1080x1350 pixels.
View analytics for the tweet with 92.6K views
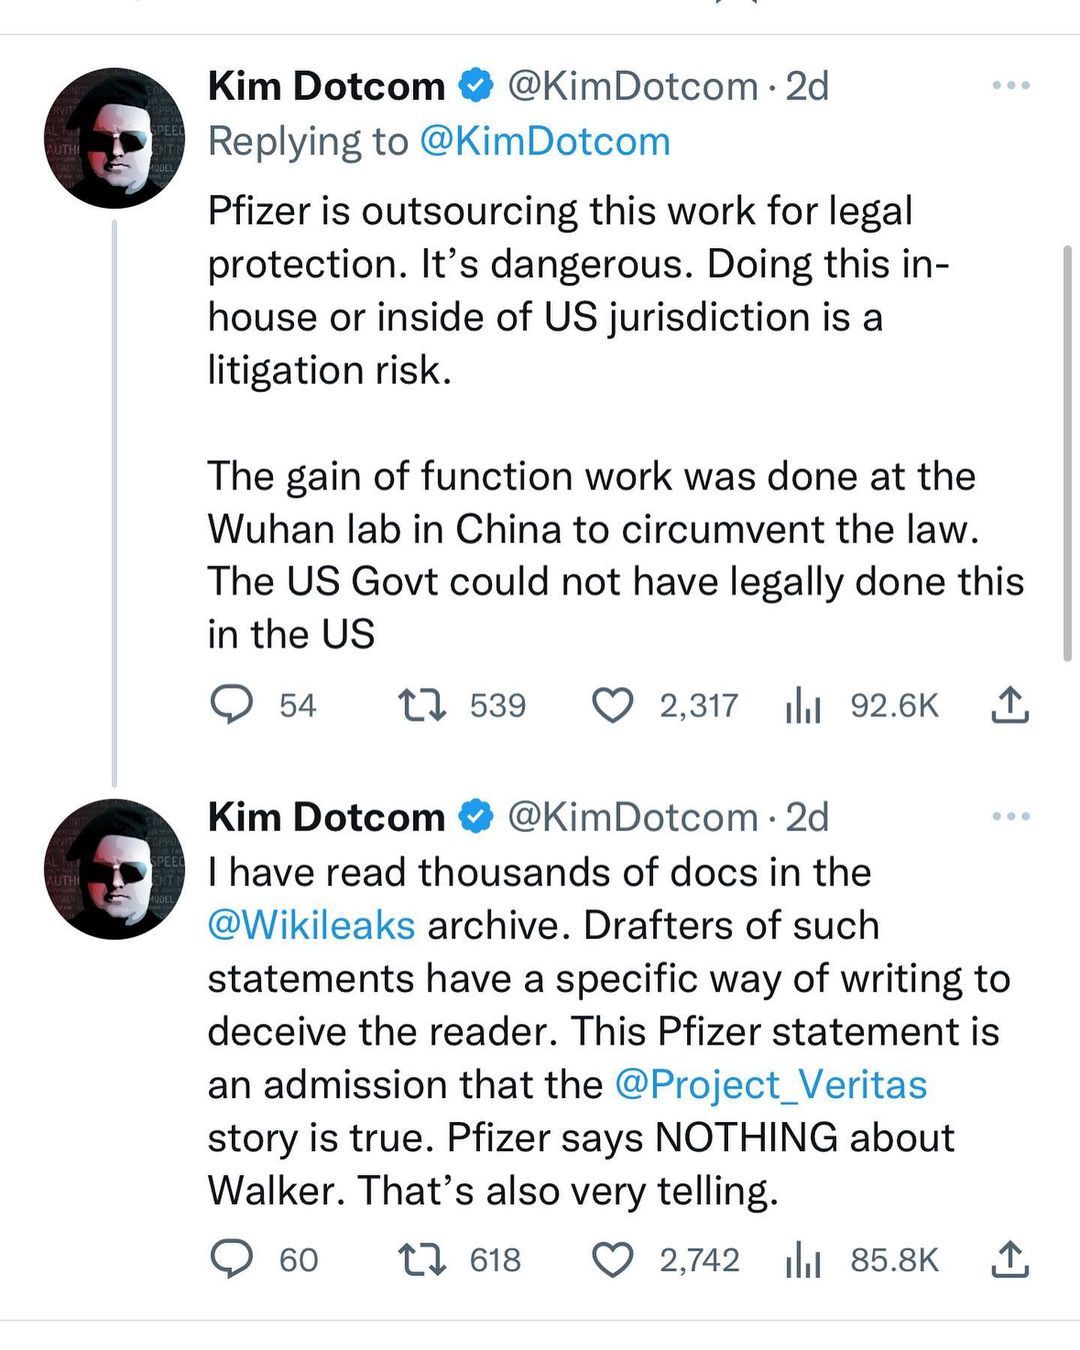(x=803, y=706)
